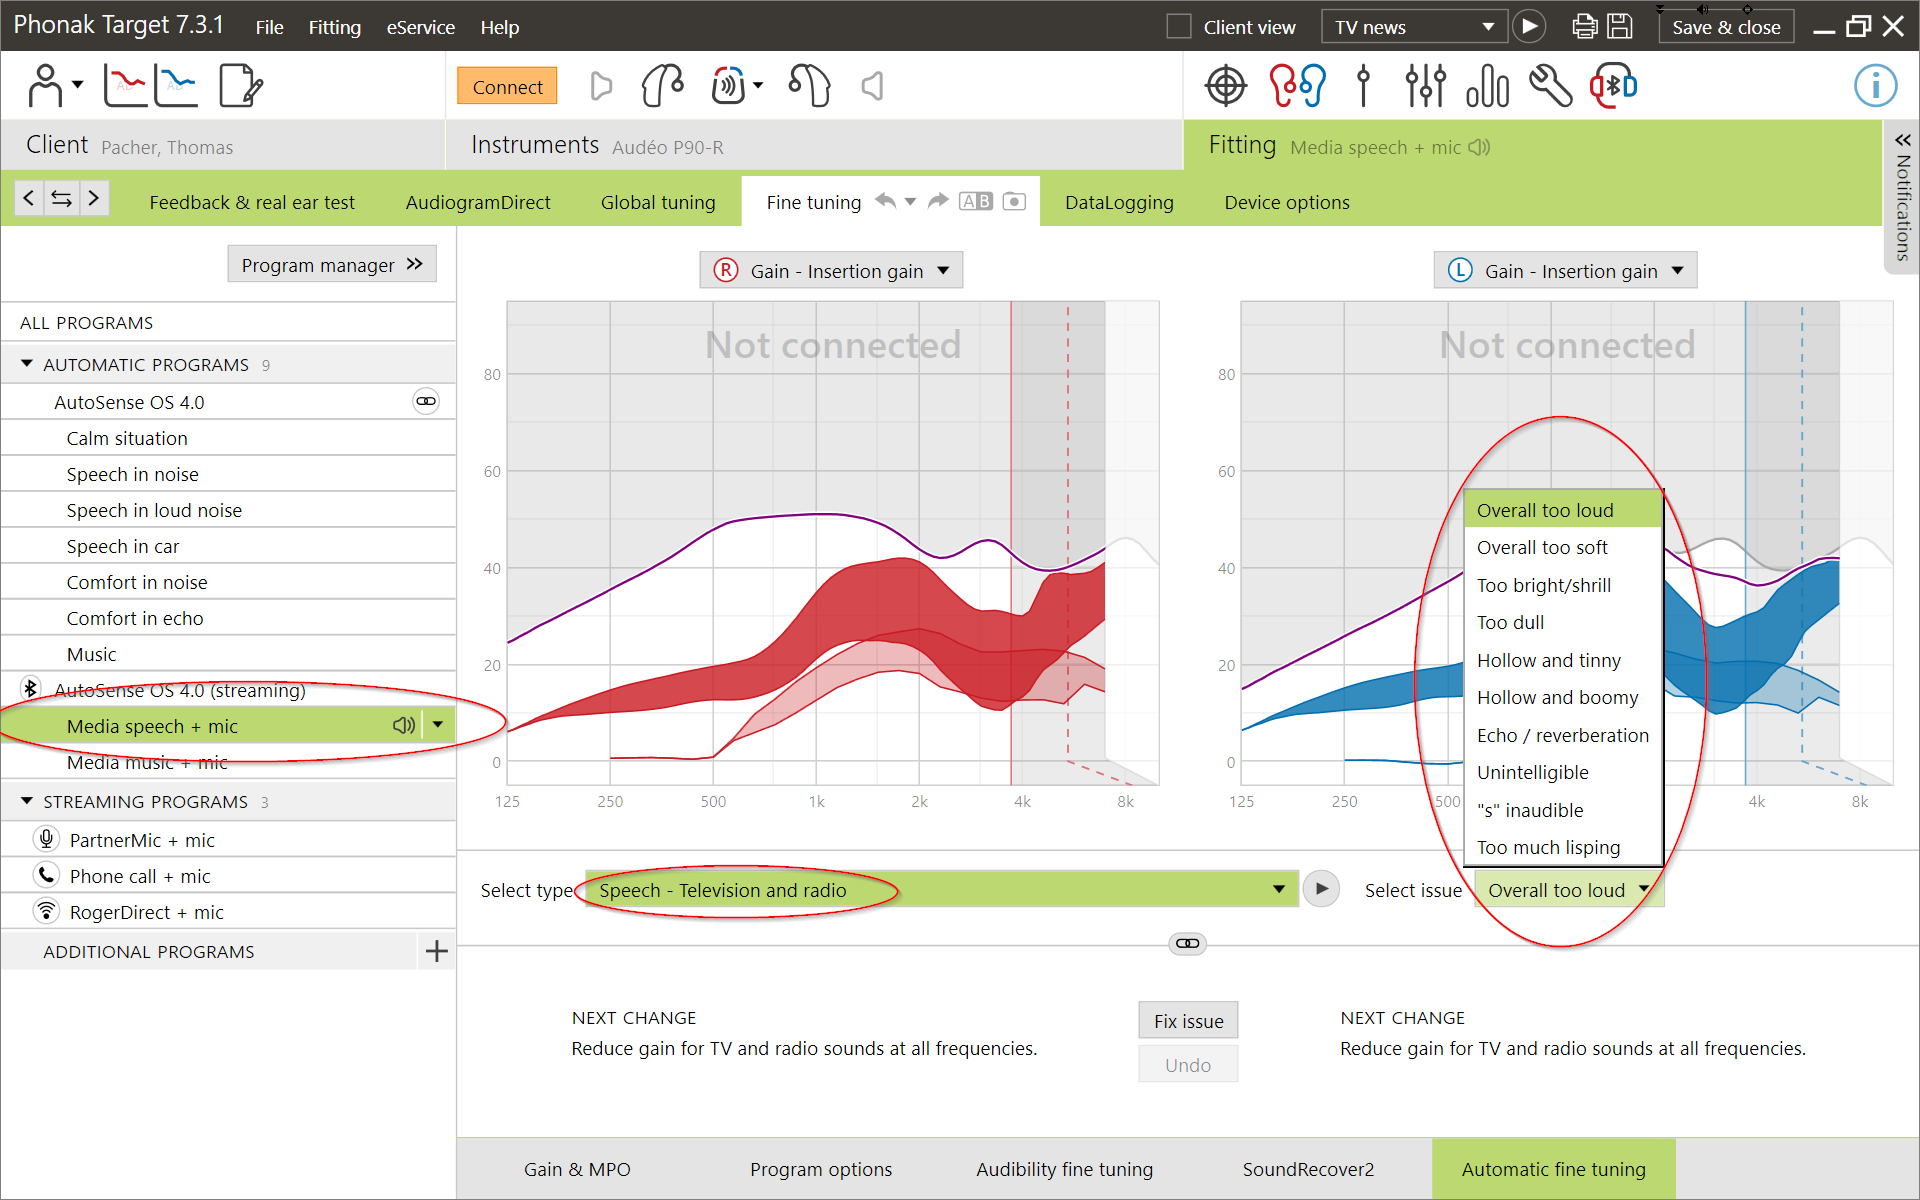Collapse the Streaming Programs group

[x=27, y=801]
